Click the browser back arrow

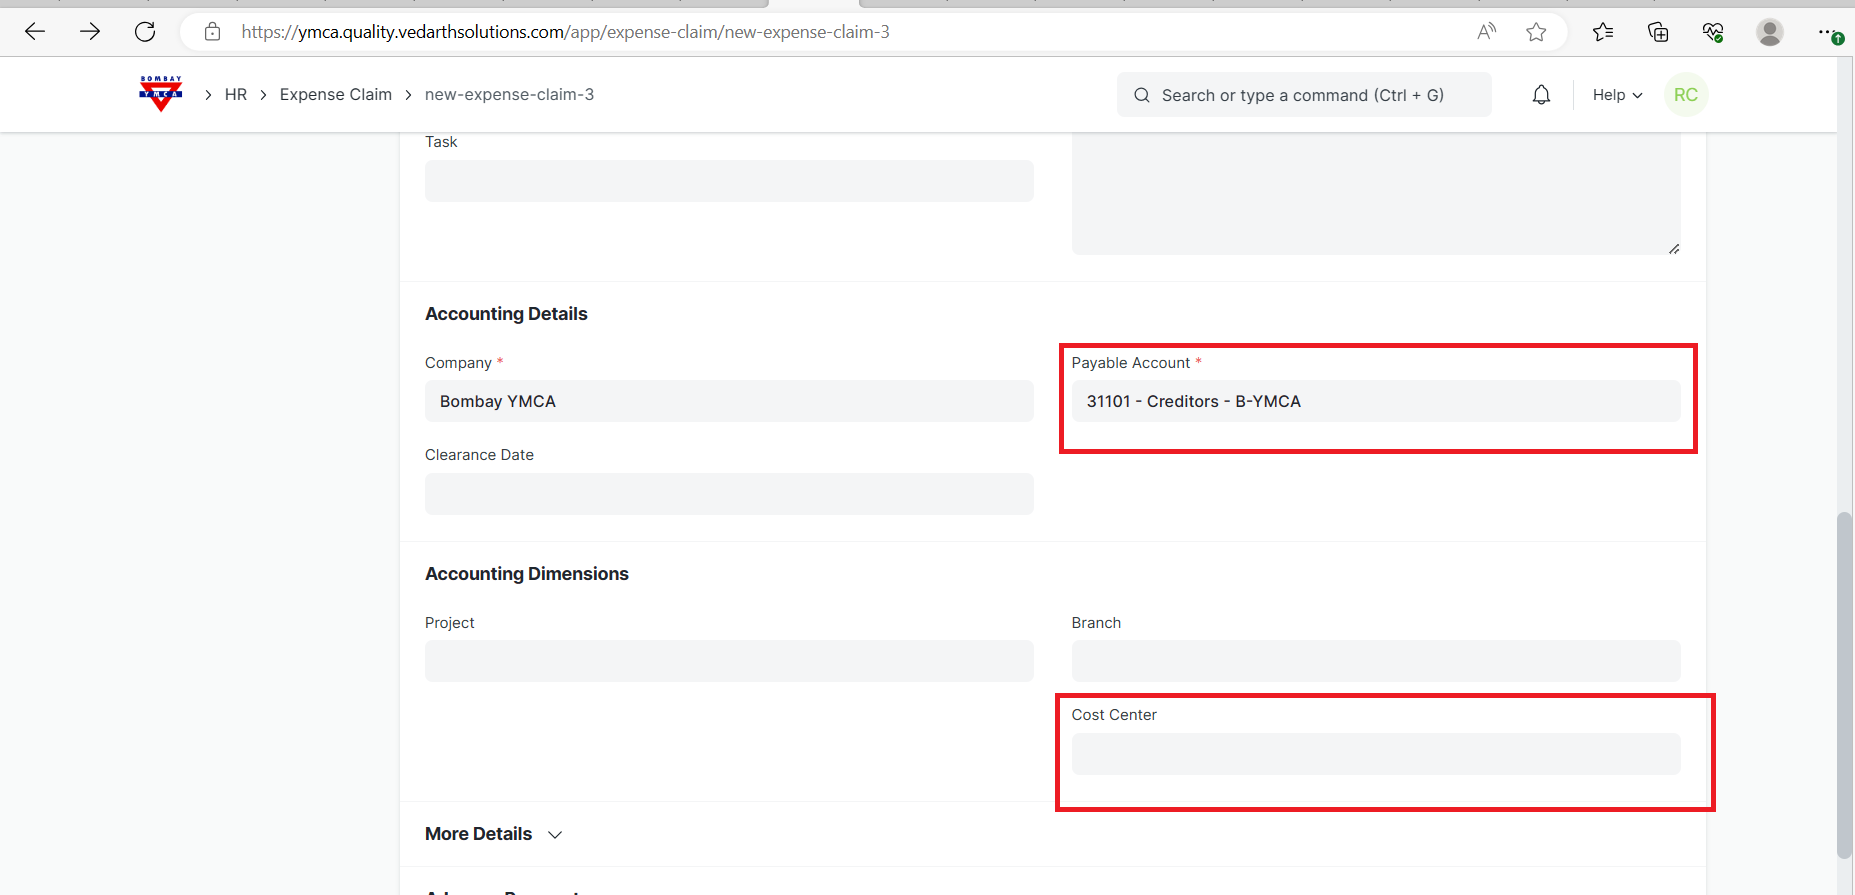pos(35,32)
